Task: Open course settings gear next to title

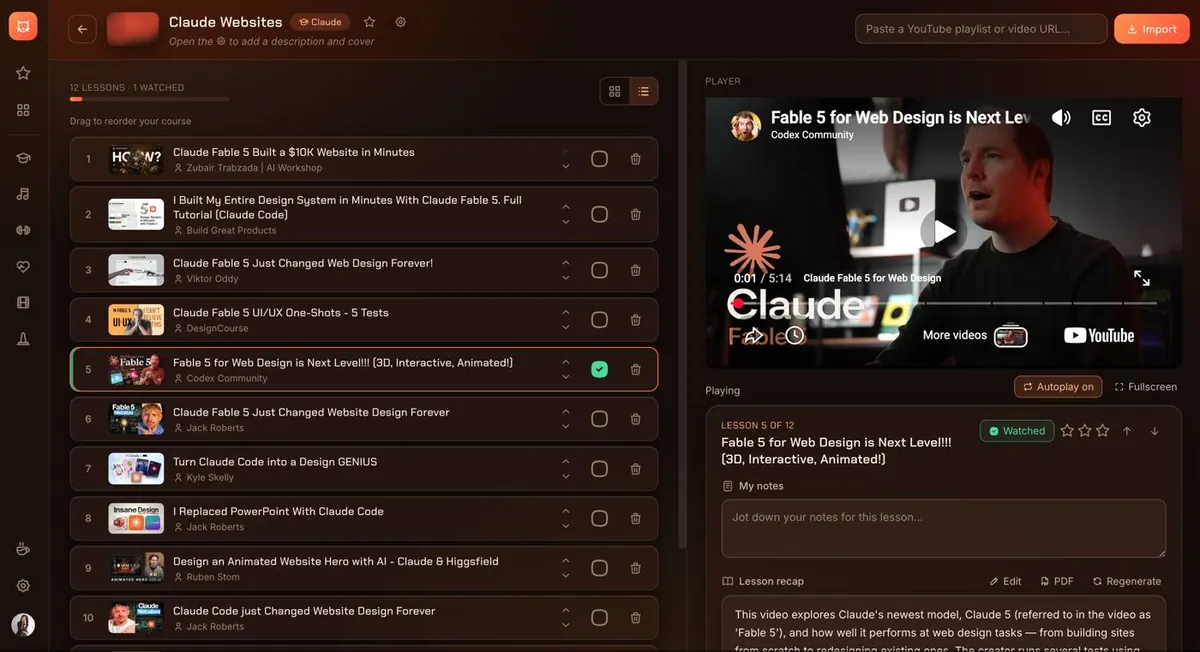Action: (x=401, y=22)
